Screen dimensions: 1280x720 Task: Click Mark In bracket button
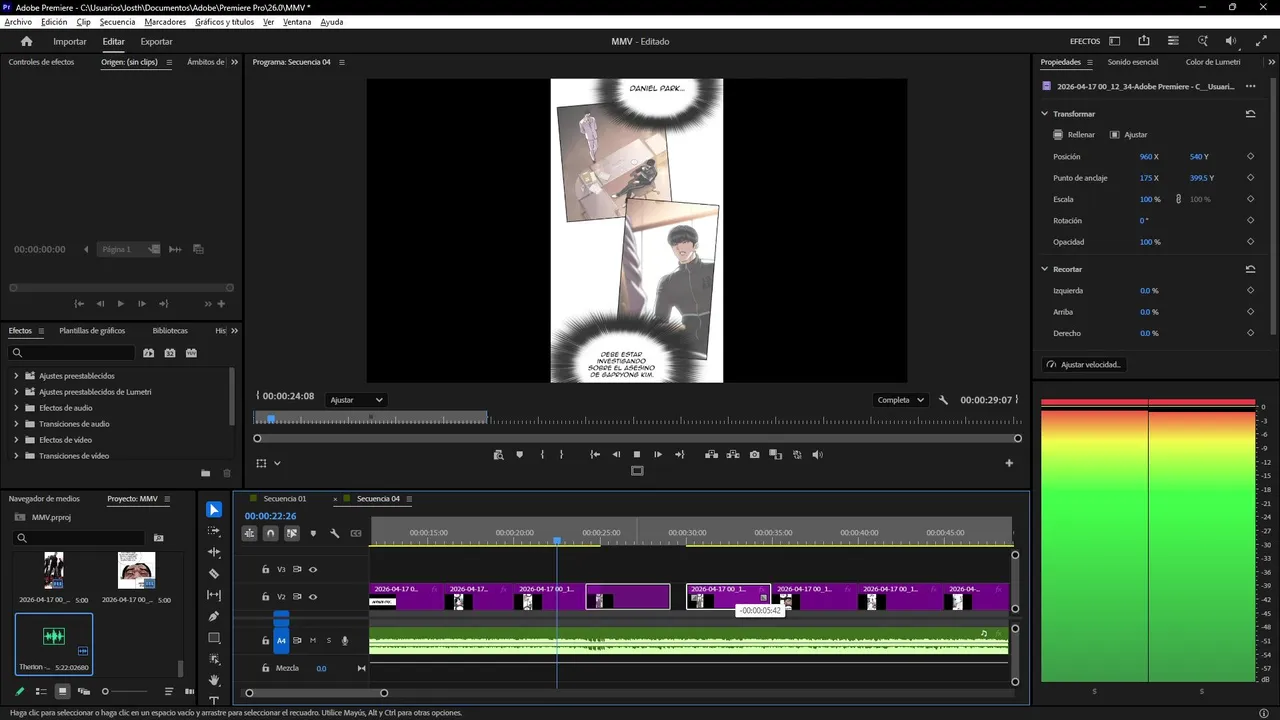(542, 455)
